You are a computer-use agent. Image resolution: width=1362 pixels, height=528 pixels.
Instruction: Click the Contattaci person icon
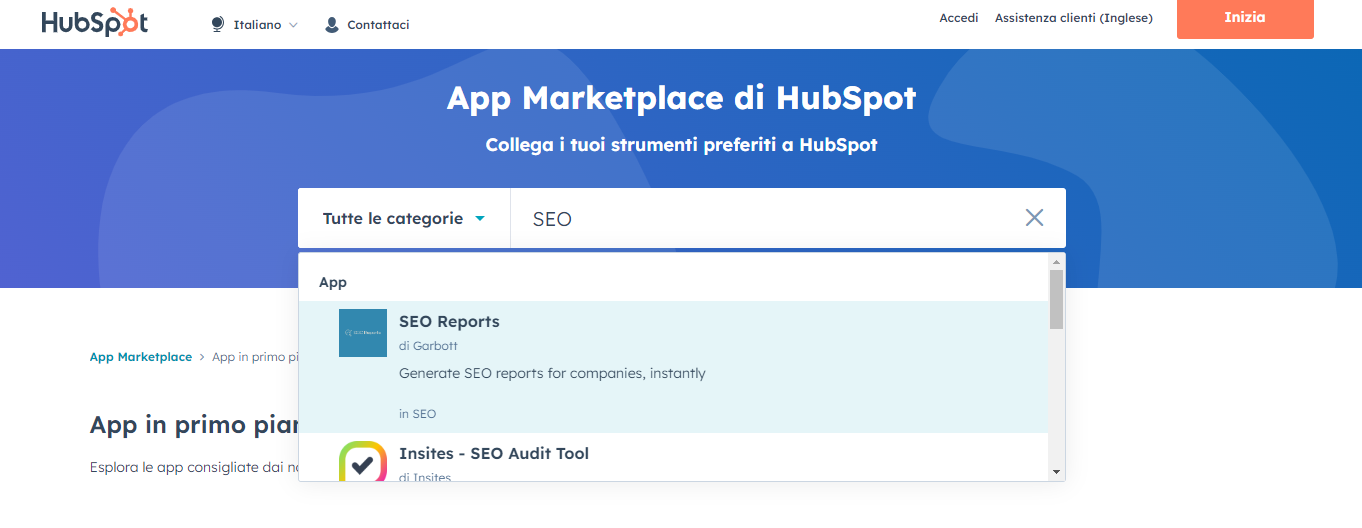click(332, 25)
